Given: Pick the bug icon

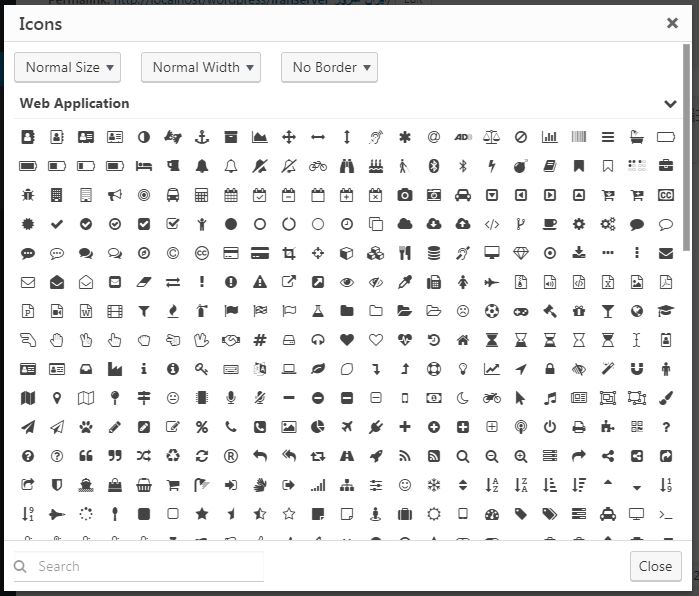Looking at the screenshot, I should click(x=28, y=195).
